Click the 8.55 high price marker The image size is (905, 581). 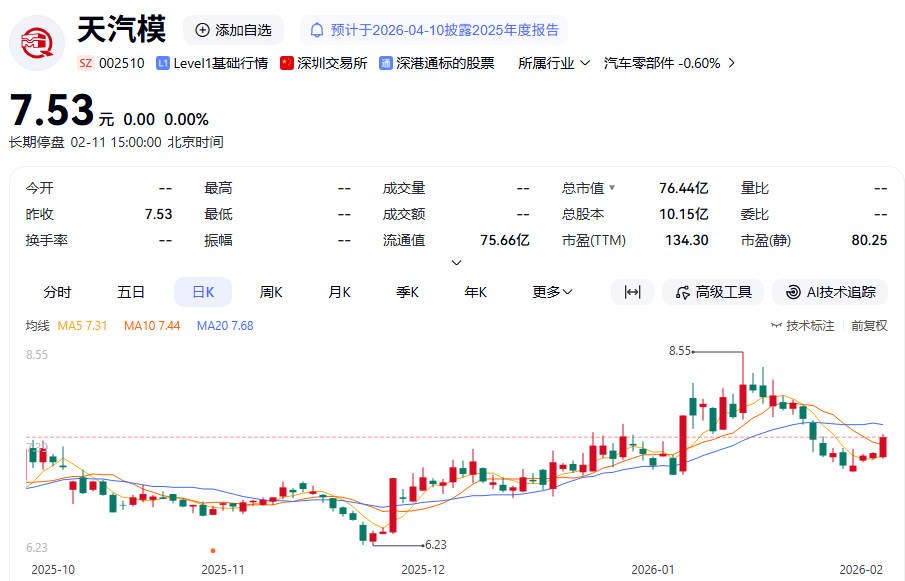[x=680, y=351]
